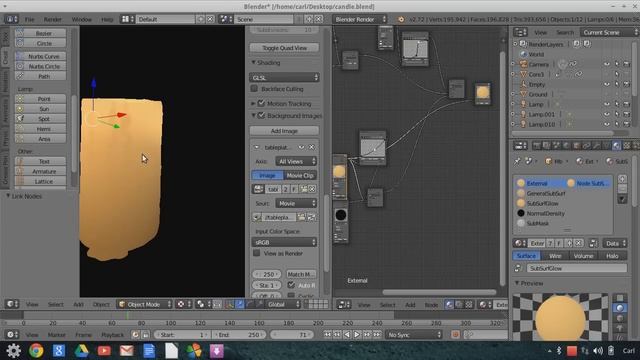Expand the RenderLayers tree item
Screen dimensions: 640x360
[515, 44]
